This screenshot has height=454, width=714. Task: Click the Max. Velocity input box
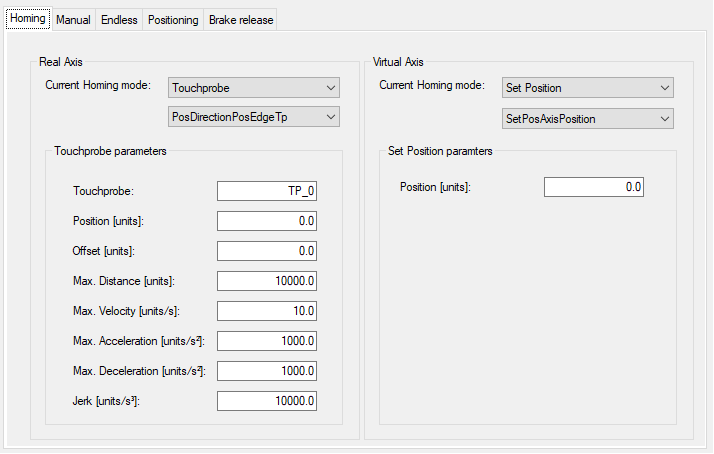coord(267,311)
